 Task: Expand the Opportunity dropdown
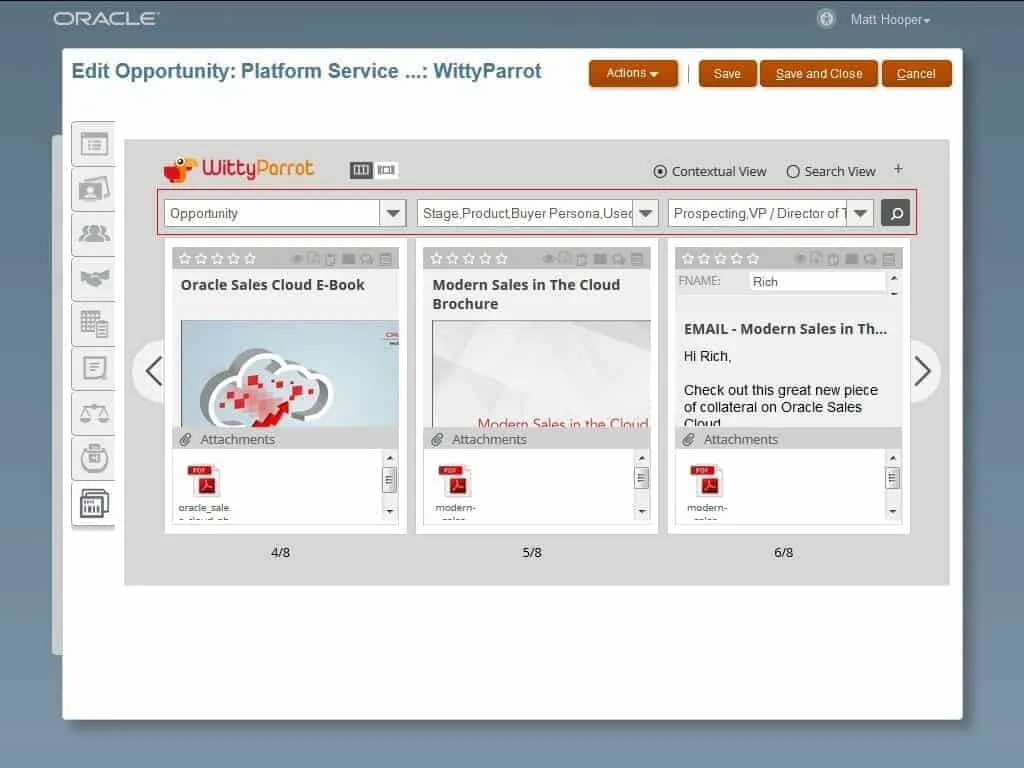click(393, 213)
